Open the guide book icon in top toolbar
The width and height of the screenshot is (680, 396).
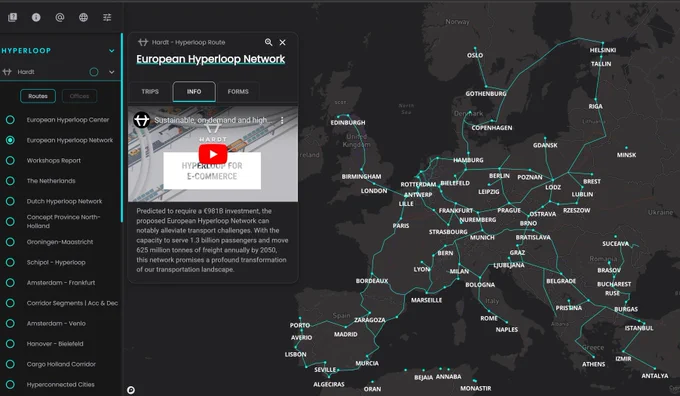coord(13,17)
